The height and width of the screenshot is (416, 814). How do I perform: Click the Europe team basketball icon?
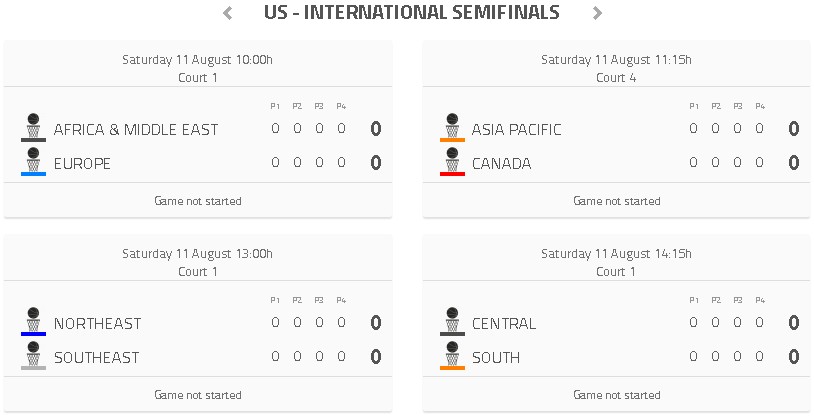point(33,162)
